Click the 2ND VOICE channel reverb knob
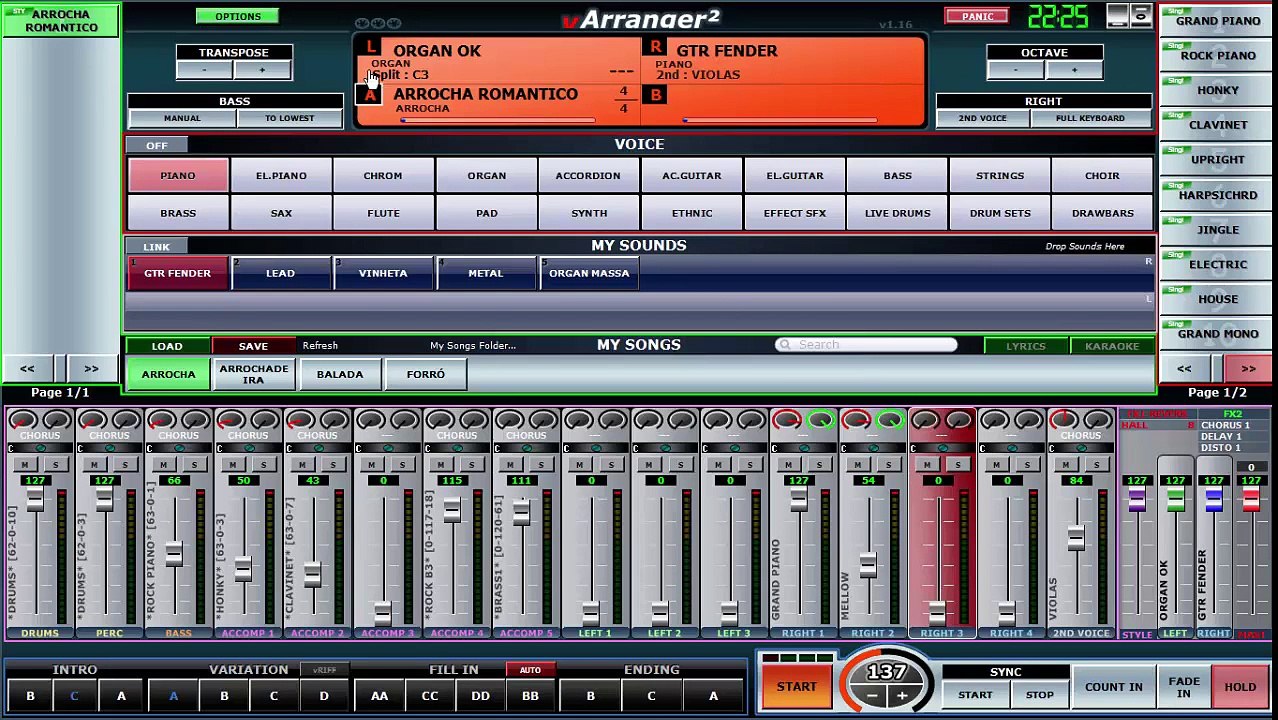Screen dimensions: 1278x720 point(1064,421)
